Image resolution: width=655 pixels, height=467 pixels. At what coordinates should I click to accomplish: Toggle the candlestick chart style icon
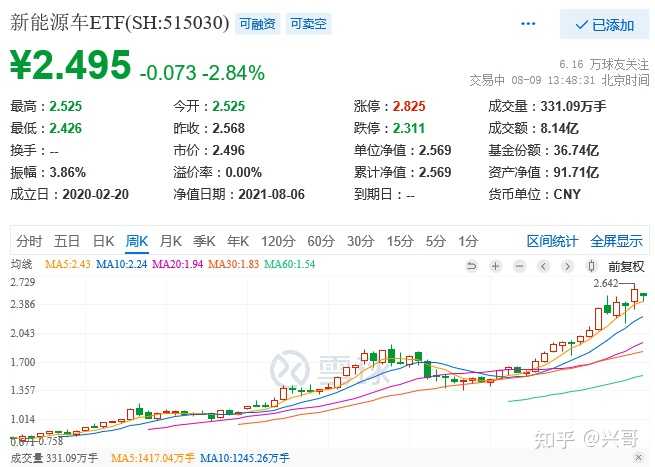coord(591,266)
